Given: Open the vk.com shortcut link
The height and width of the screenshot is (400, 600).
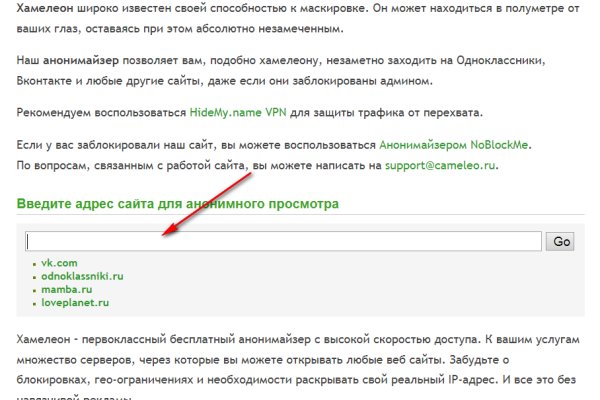Looking at the screenshot, I should click(x=58, y=262).
